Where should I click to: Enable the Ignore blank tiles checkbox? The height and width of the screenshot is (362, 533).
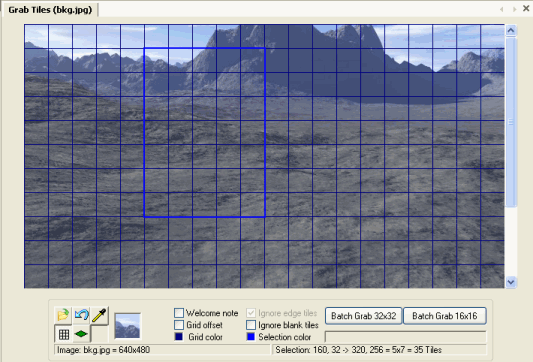pos(251,325)
